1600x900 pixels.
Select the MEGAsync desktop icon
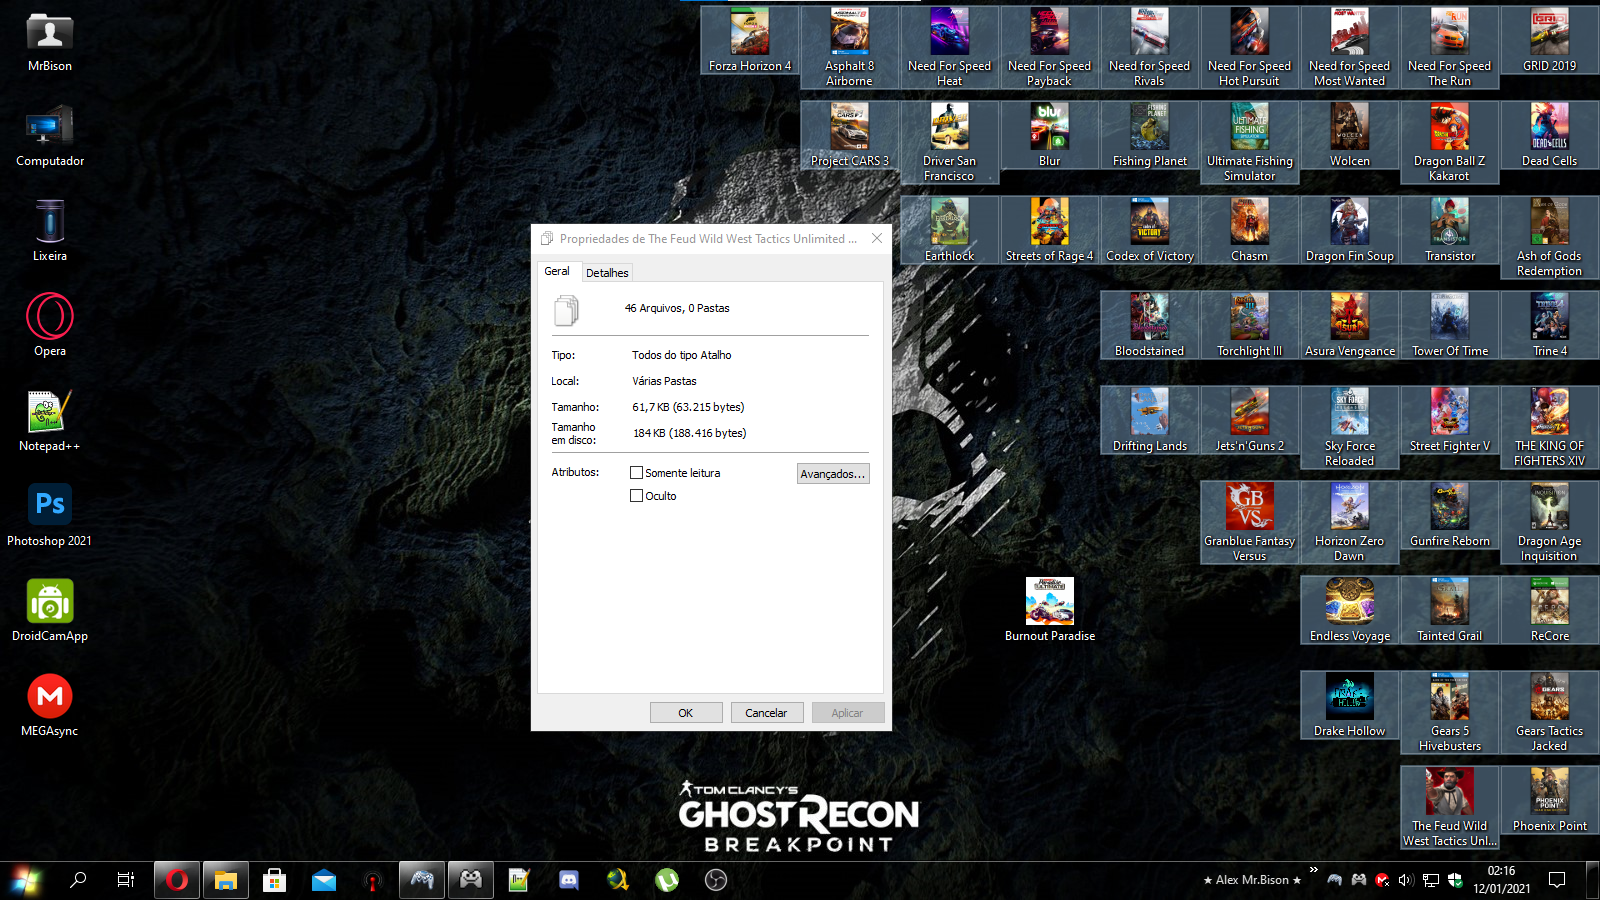tap(50, 706)
